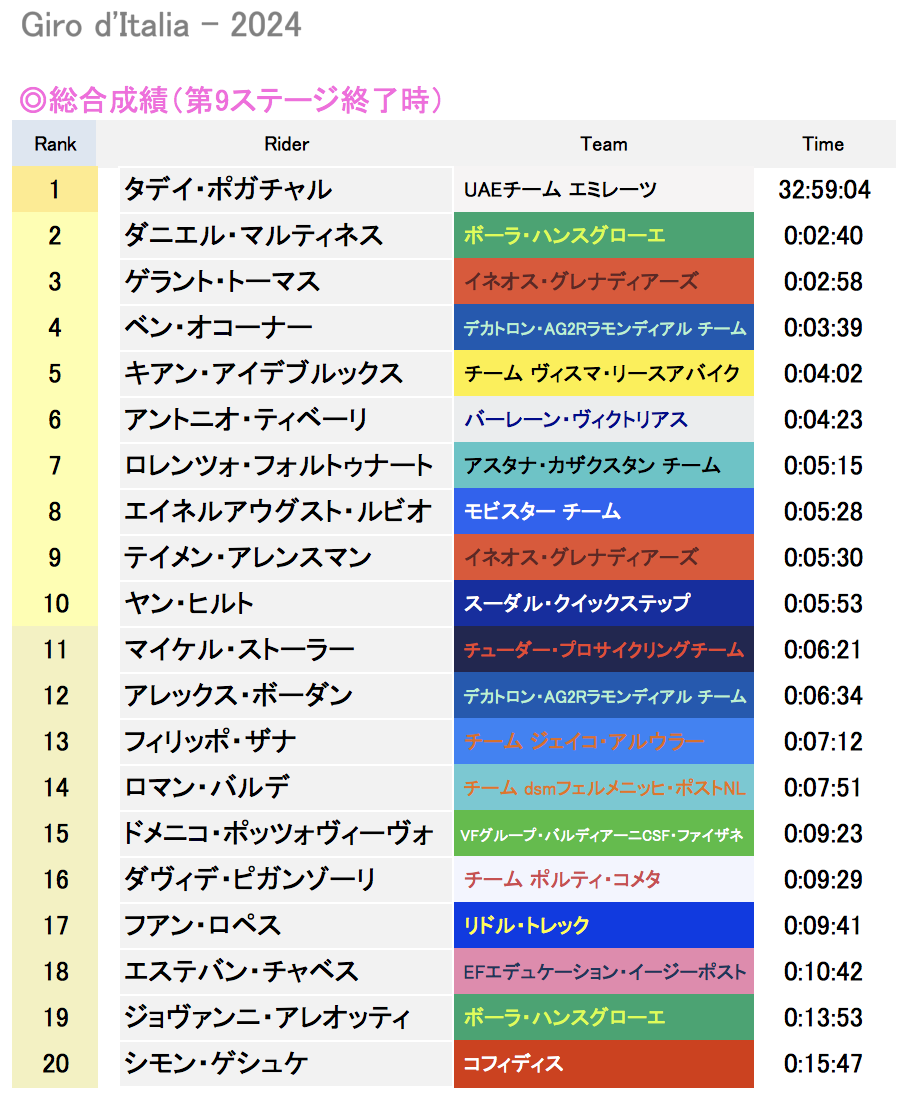Click the time gap 0:03:39

(824, 328)
